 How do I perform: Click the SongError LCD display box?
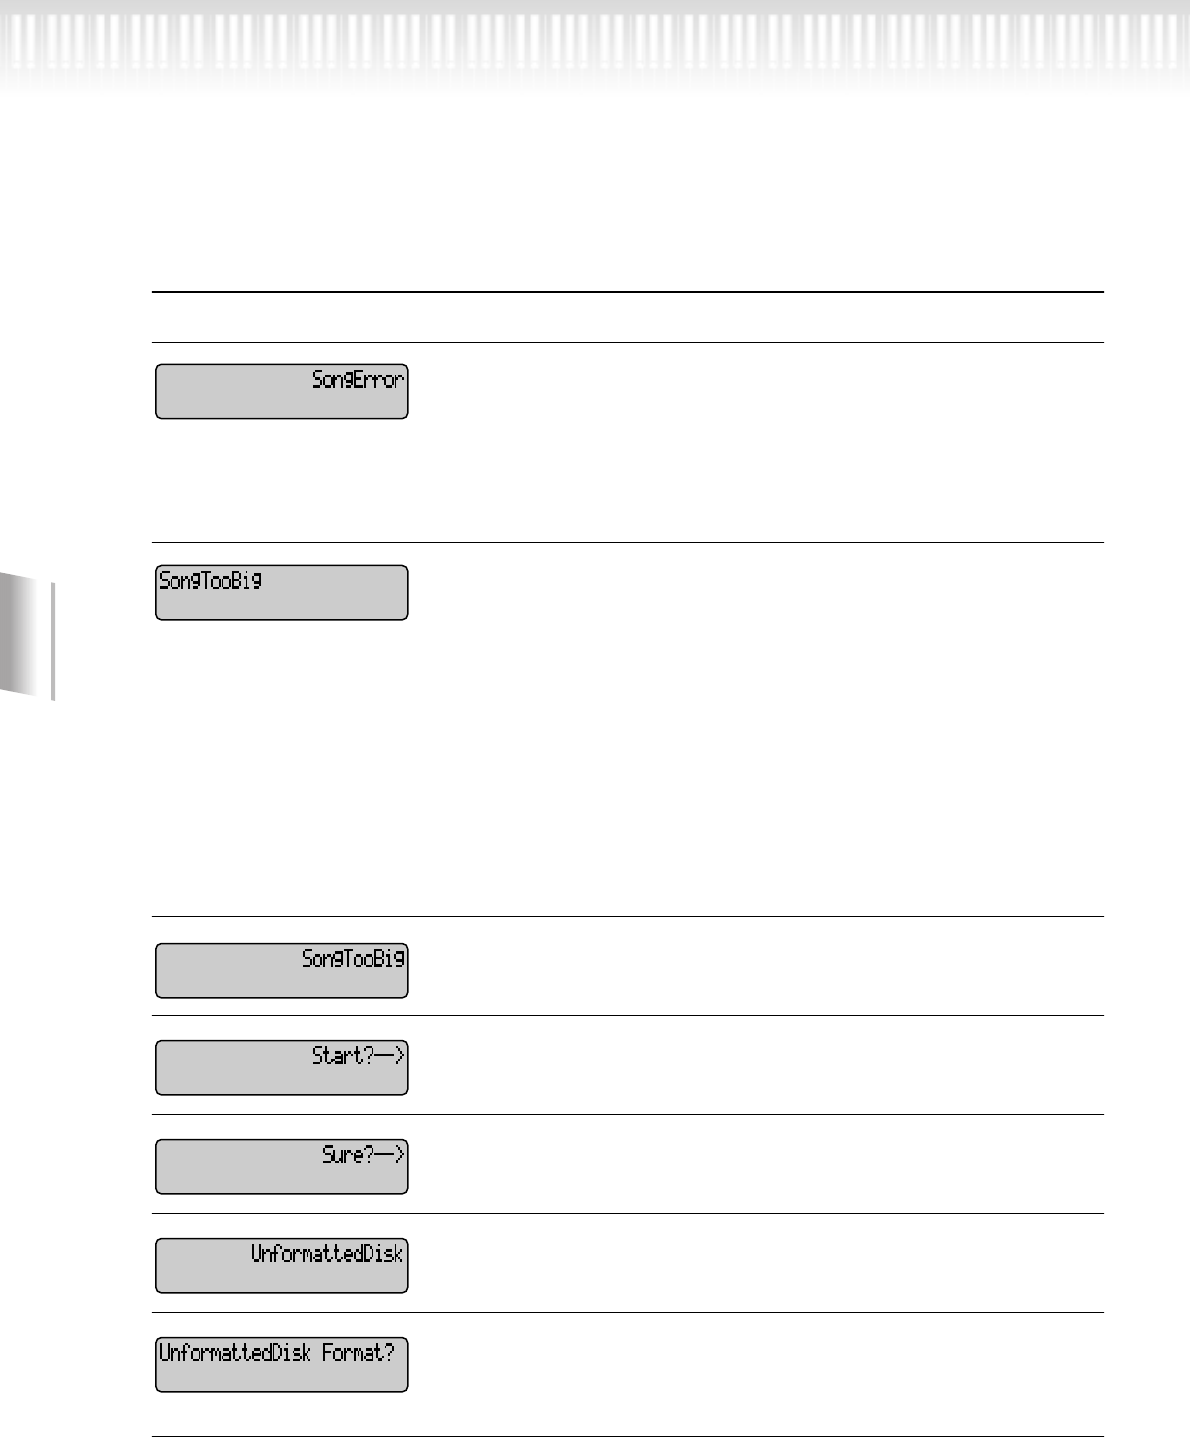point(282,391)
